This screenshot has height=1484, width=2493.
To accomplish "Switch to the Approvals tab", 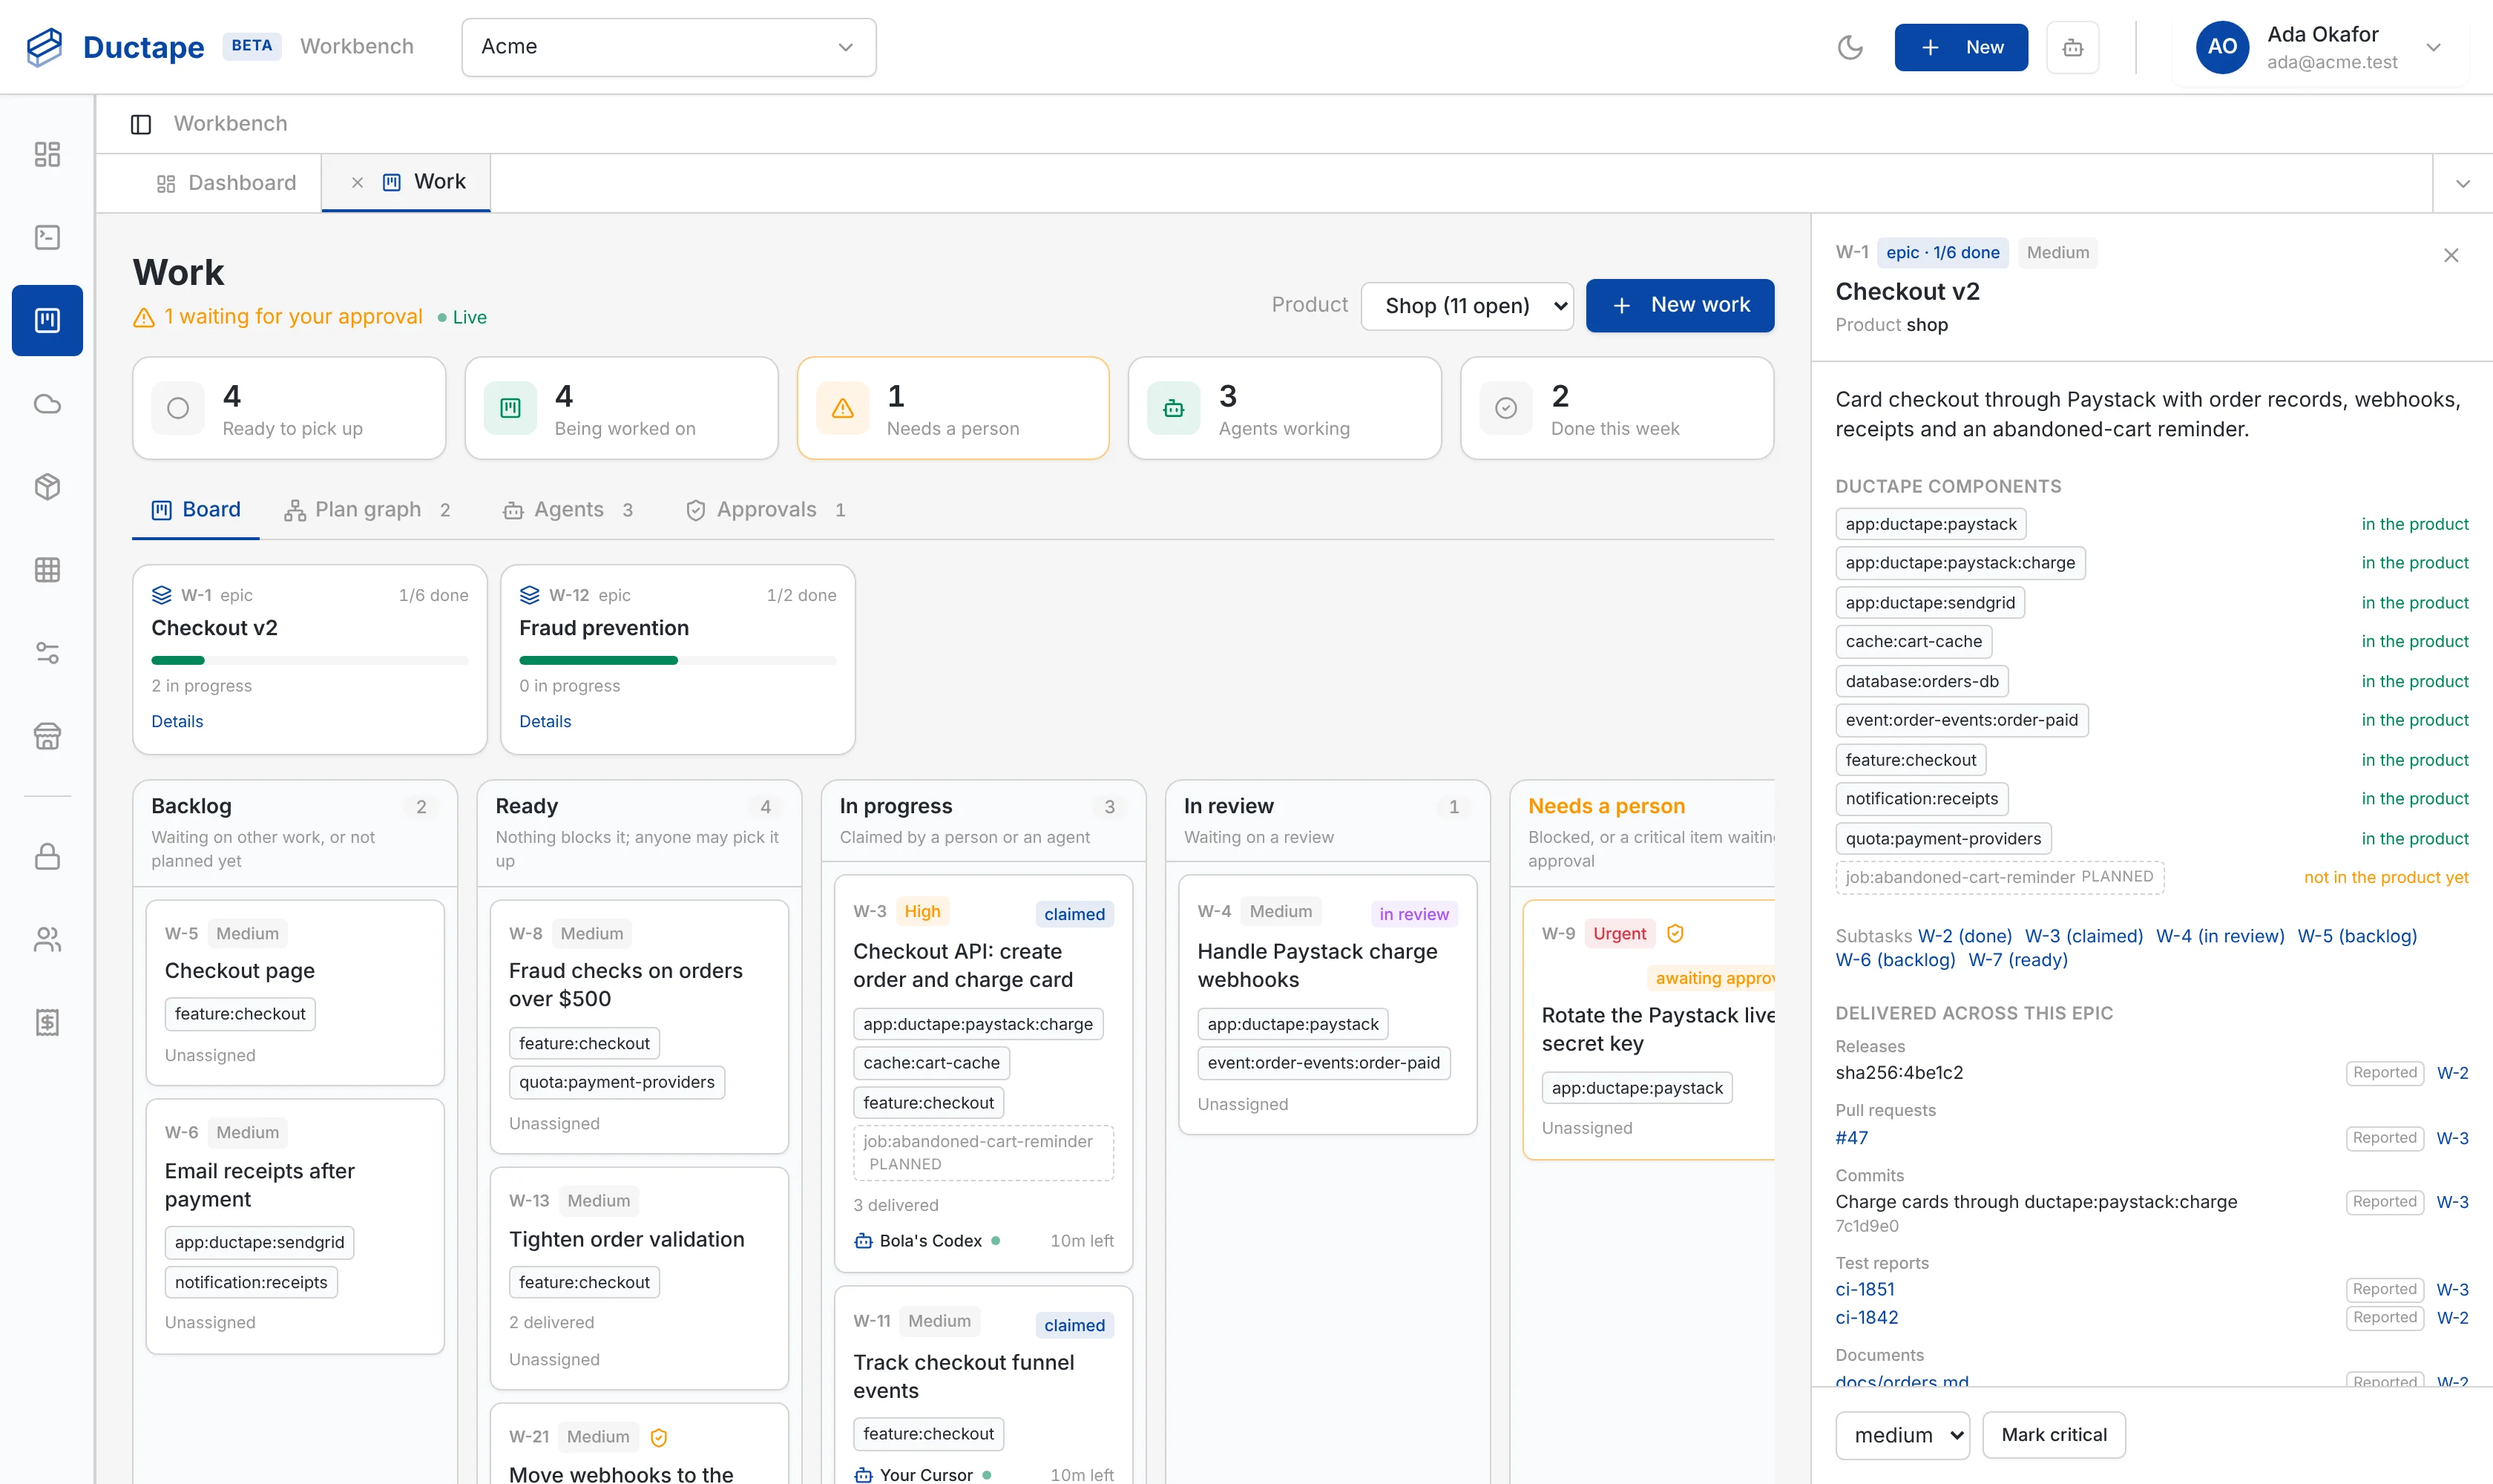I will pyautogui.click(x=766, y=510).
